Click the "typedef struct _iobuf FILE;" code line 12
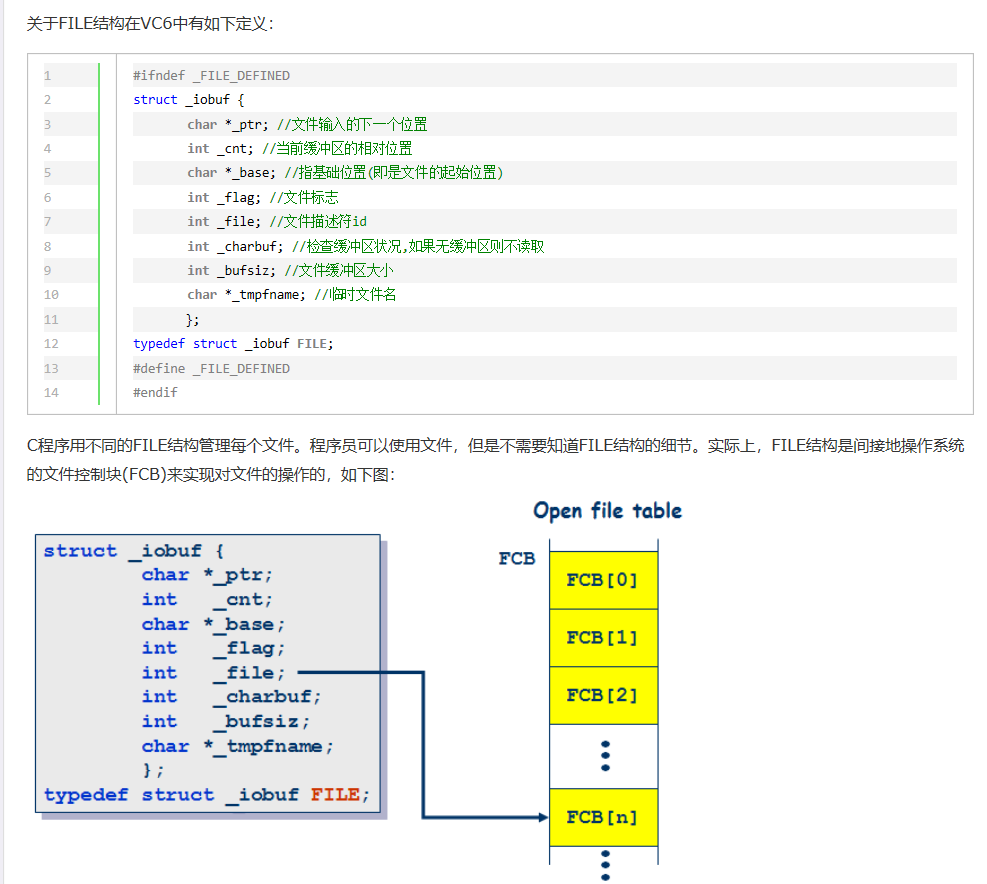The width and height of the screenshot is (987, 884). 233,344
